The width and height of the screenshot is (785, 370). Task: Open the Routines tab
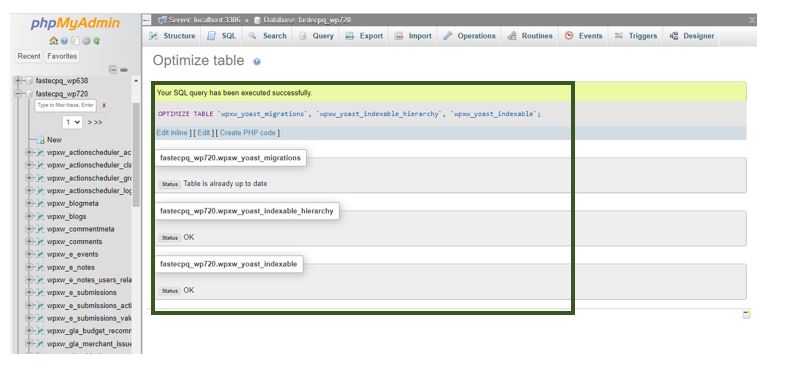coord(530,36)
